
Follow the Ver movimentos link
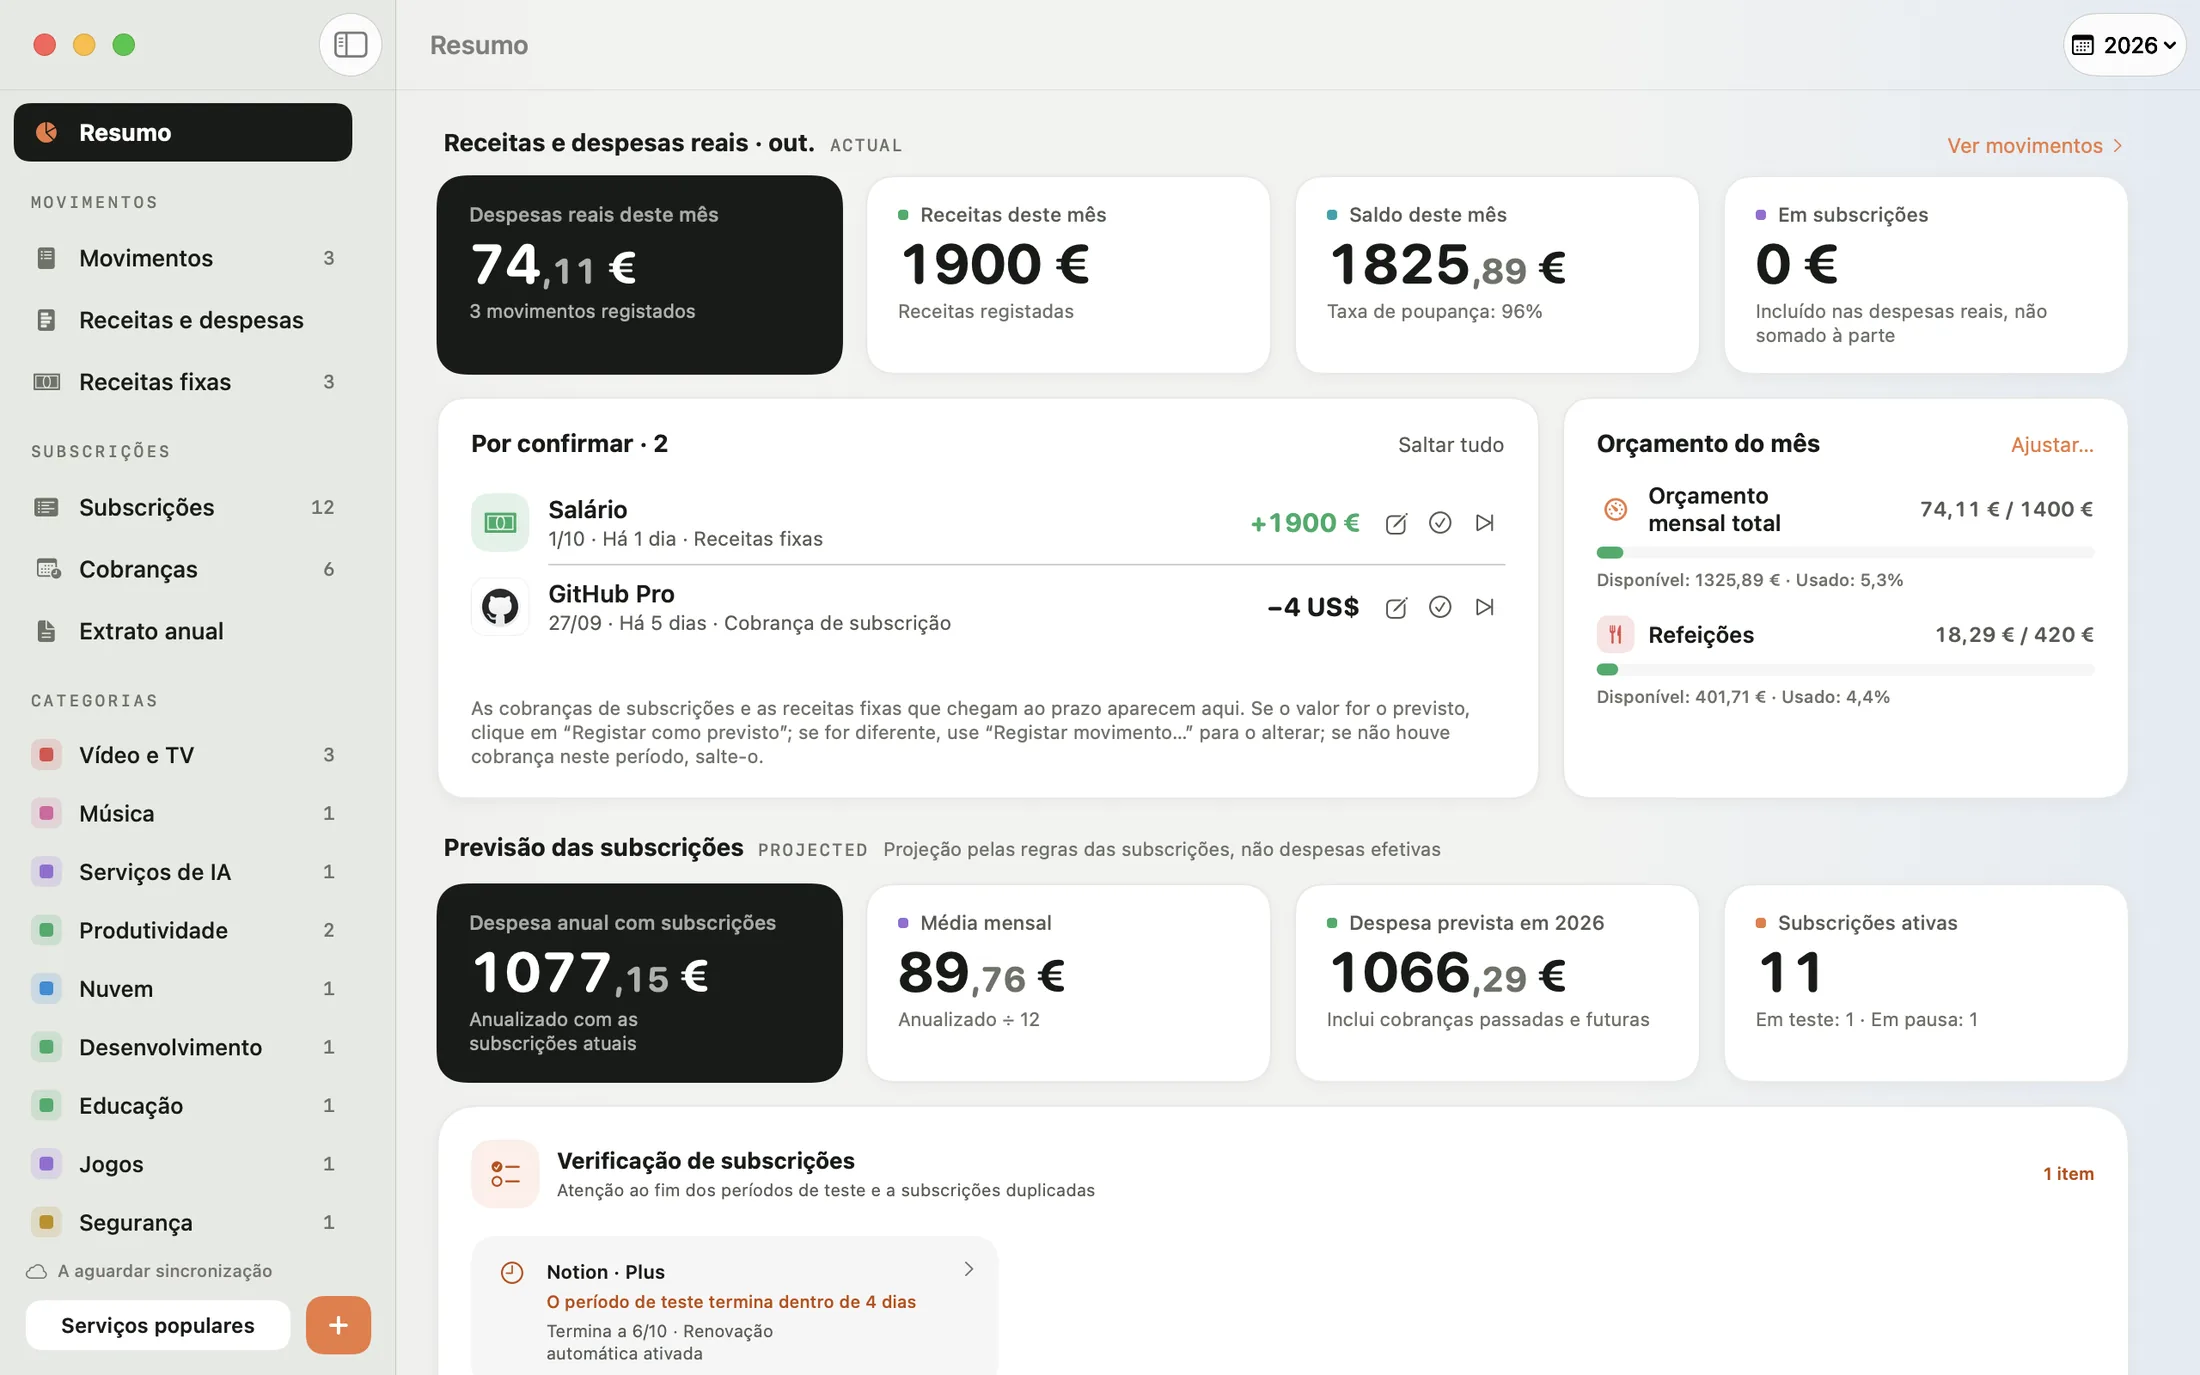point(2035,146)
